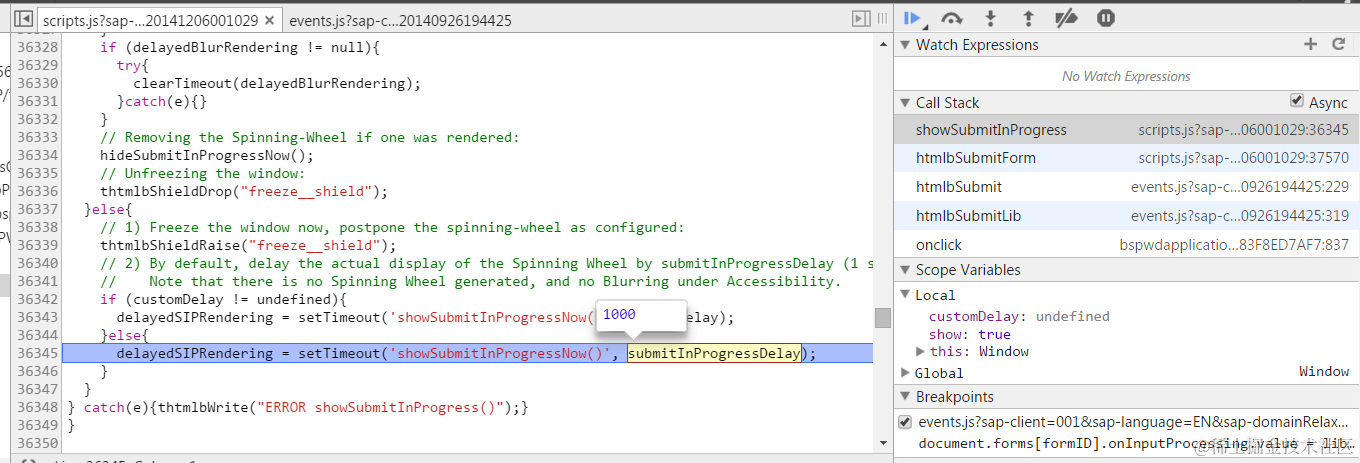Collapse the Watch Expressions section
Screen dimensions: 1360x463
(905, 45)
